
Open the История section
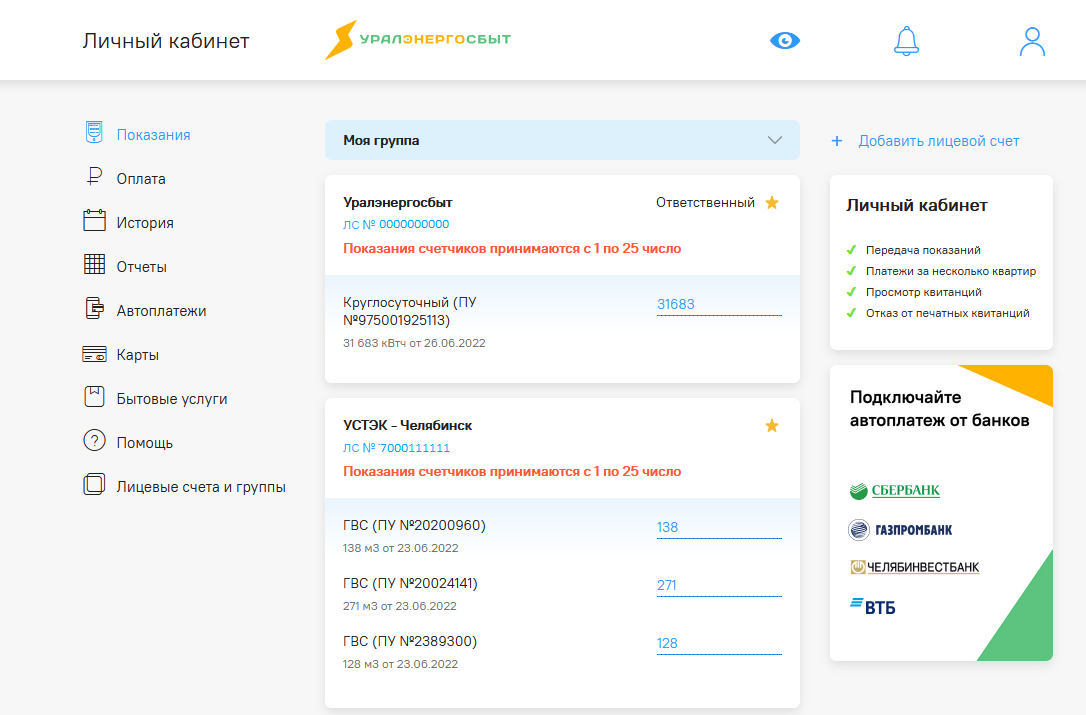145,223
